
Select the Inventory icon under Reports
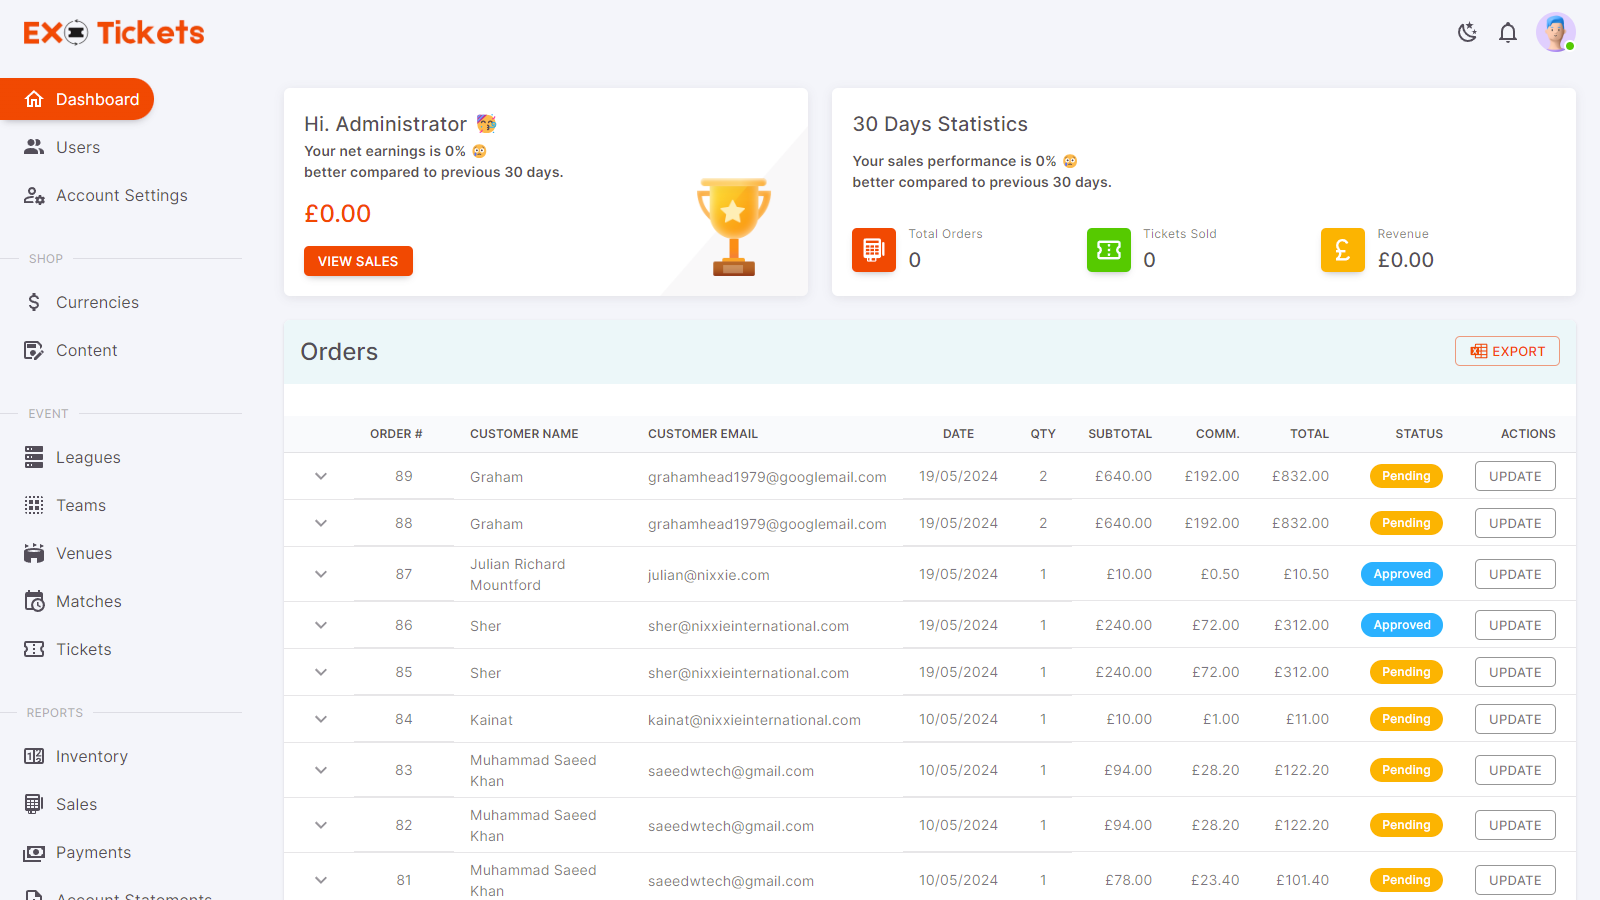point(33,756)
